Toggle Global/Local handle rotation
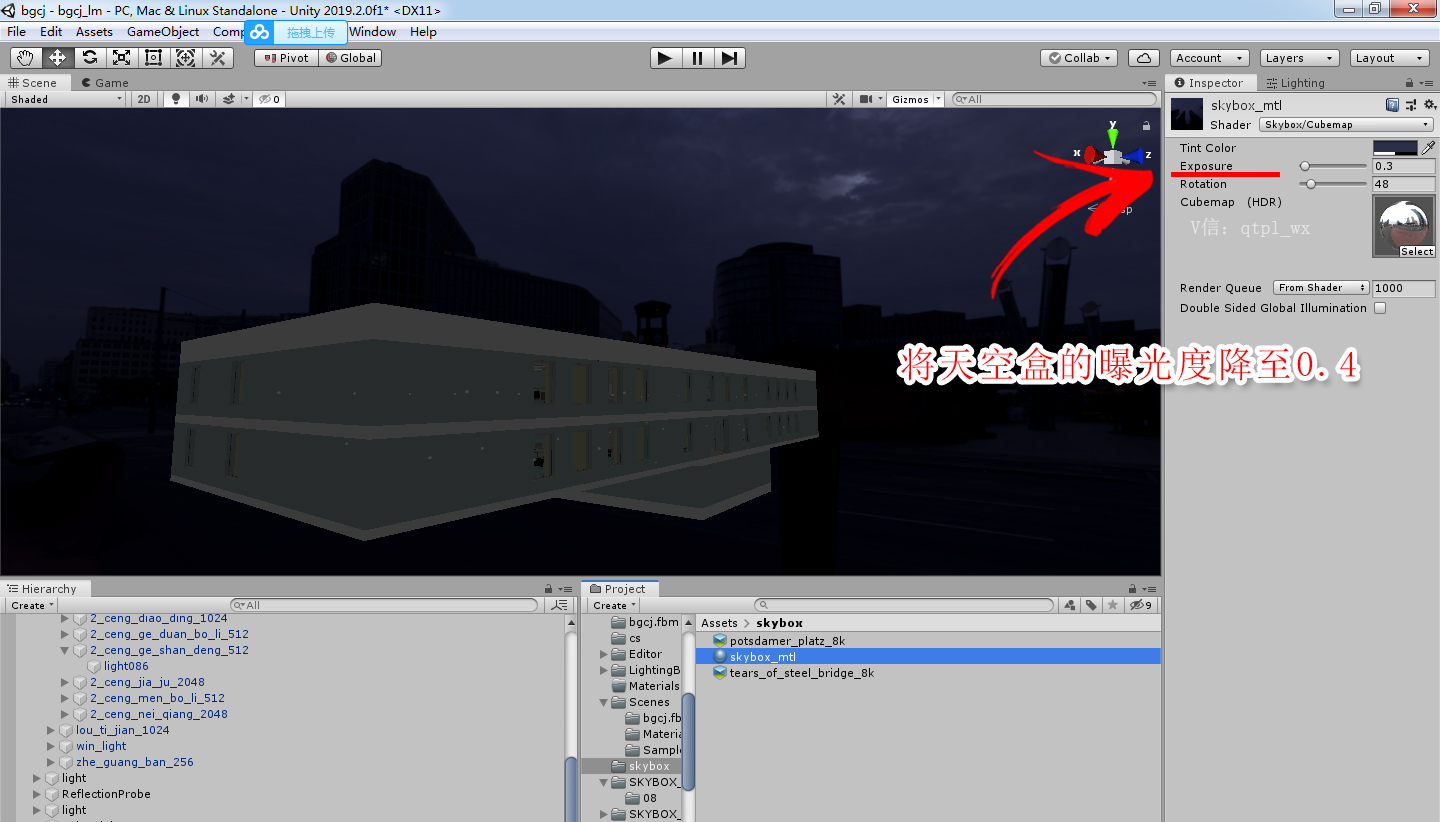The width and height of the screenshot is (1440, 822). pyautogui.click(x=351, y=58)
